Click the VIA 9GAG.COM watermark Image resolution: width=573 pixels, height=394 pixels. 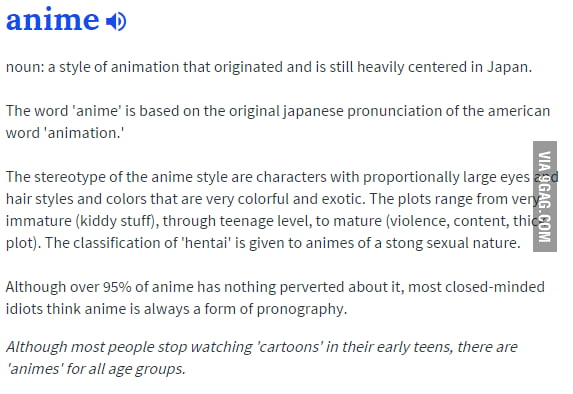545,196
